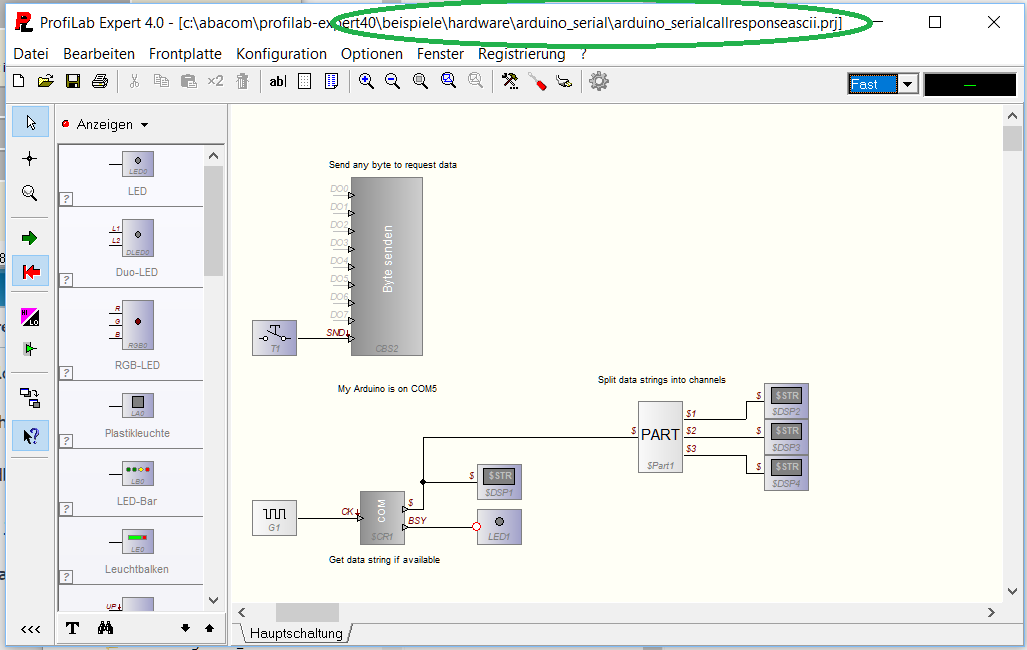Select the arrow pointer tool
The height and width of the screenshot is (650, 1027).
[30, 122]
